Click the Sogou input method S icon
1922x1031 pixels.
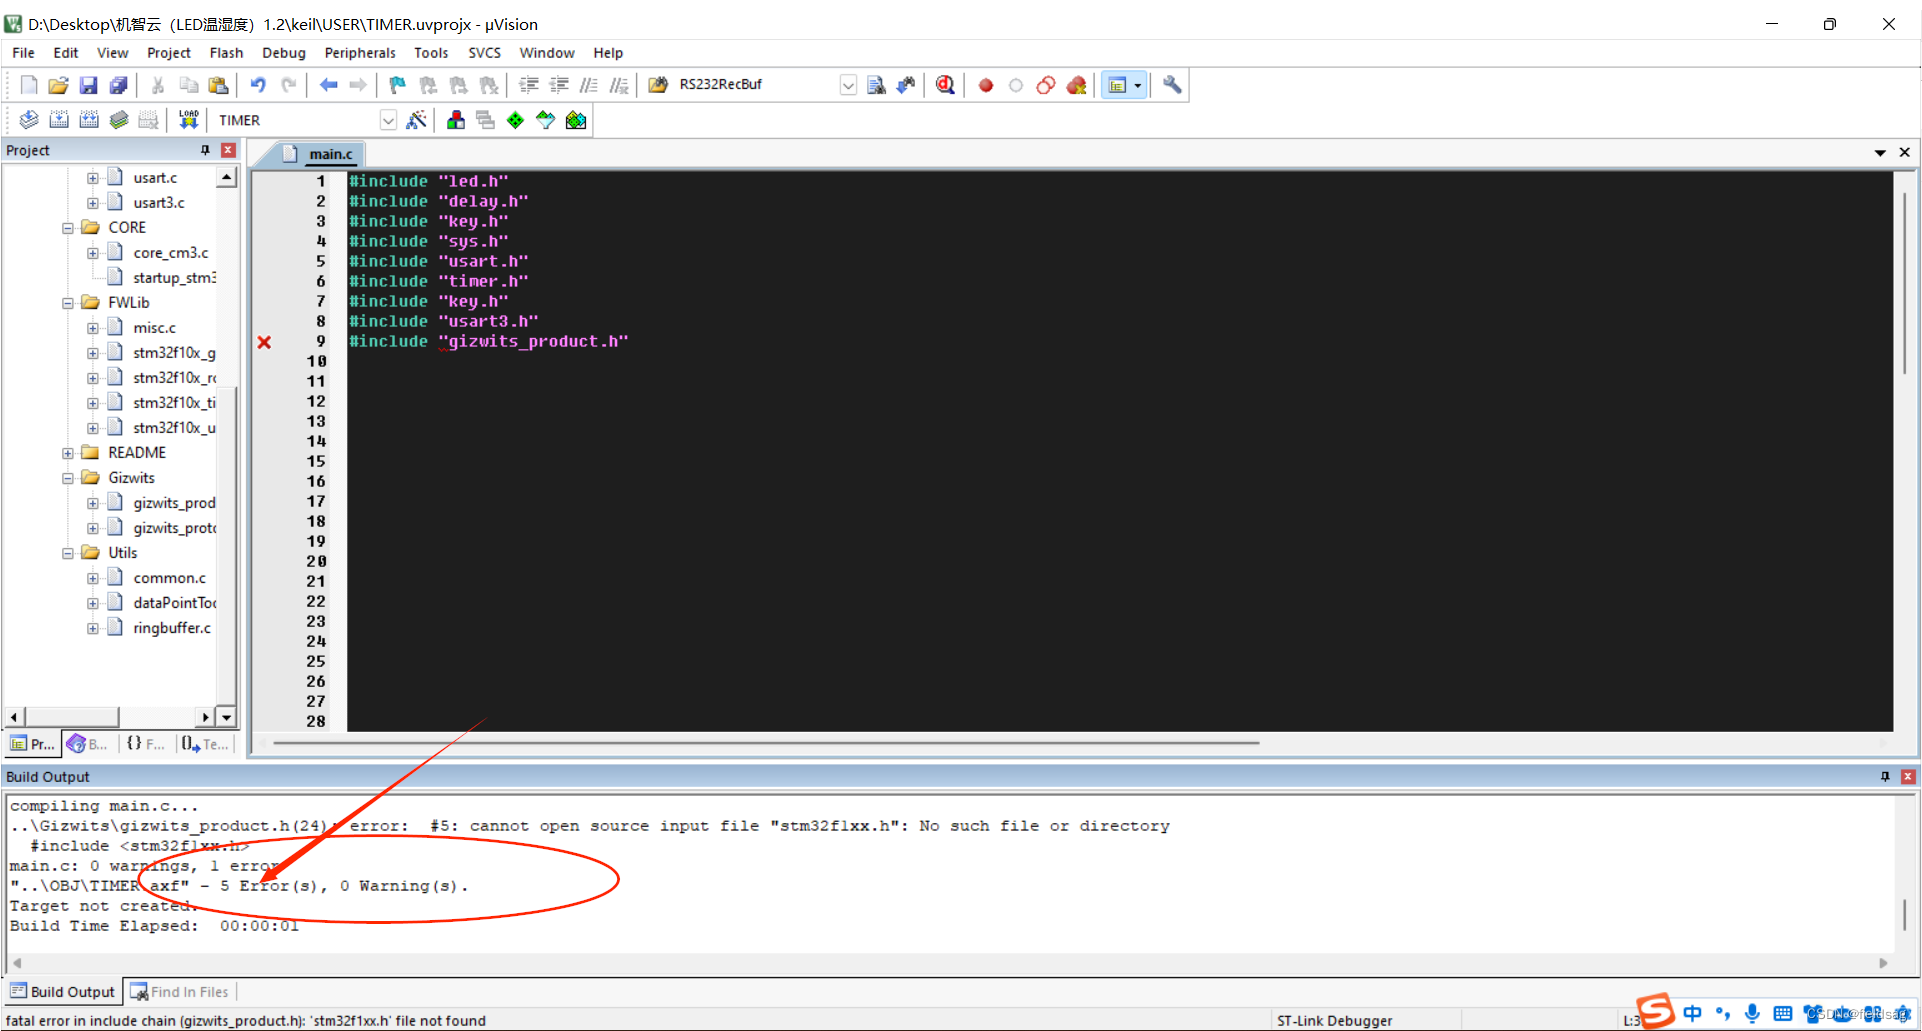pyautogui.click(x=1655, y=1011)
